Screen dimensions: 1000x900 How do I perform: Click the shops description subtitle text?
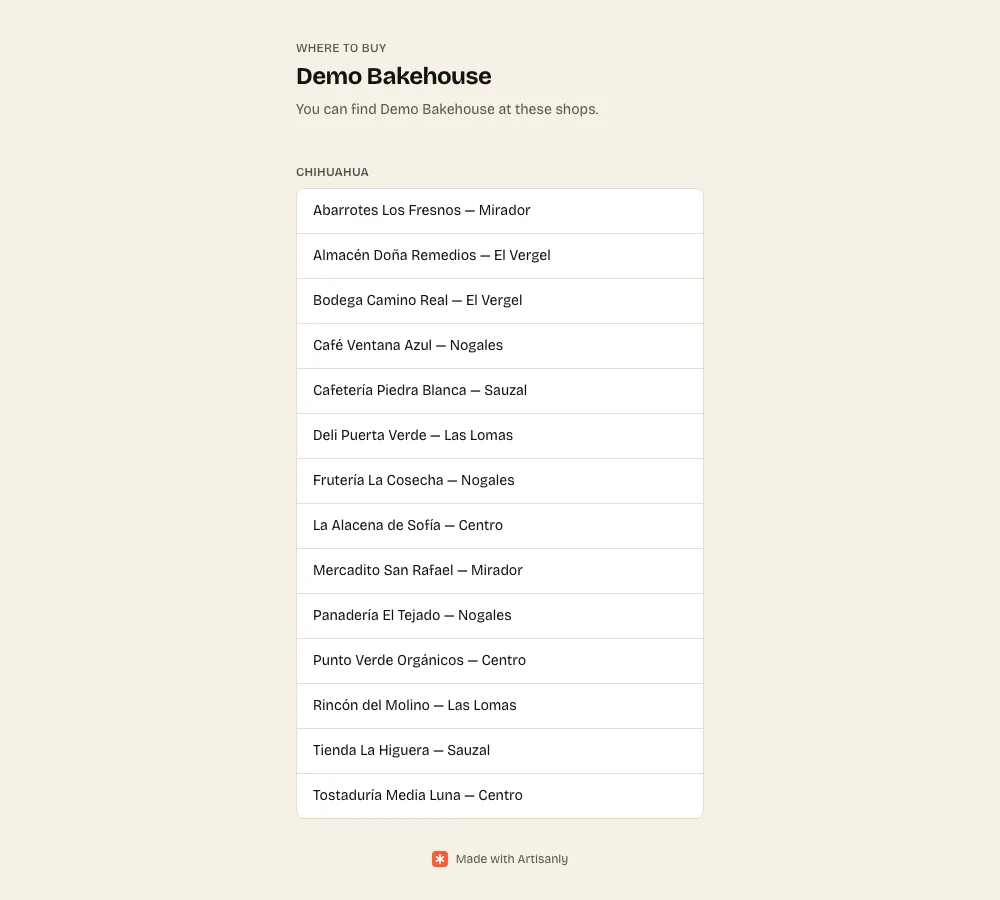pyautogui.click(x=447, y=109)
